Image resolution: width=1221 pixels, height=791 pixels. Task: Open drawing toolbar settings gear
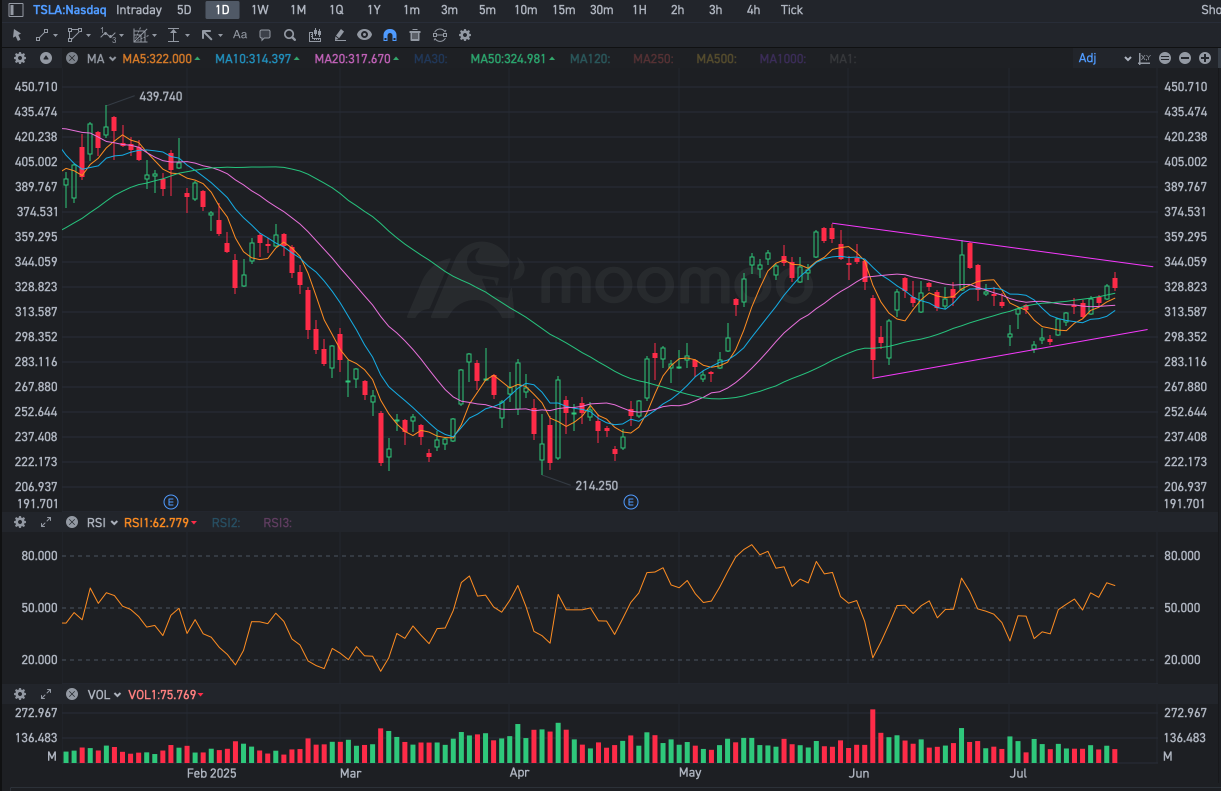[x=465, y=35]
